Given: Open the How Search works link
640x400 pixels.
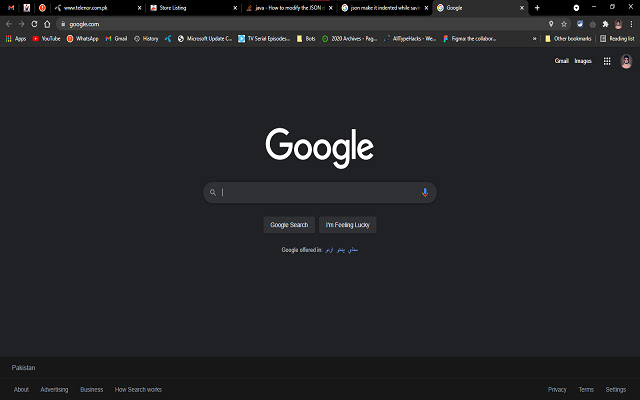Looking at the screenshot, I should 138,389.
